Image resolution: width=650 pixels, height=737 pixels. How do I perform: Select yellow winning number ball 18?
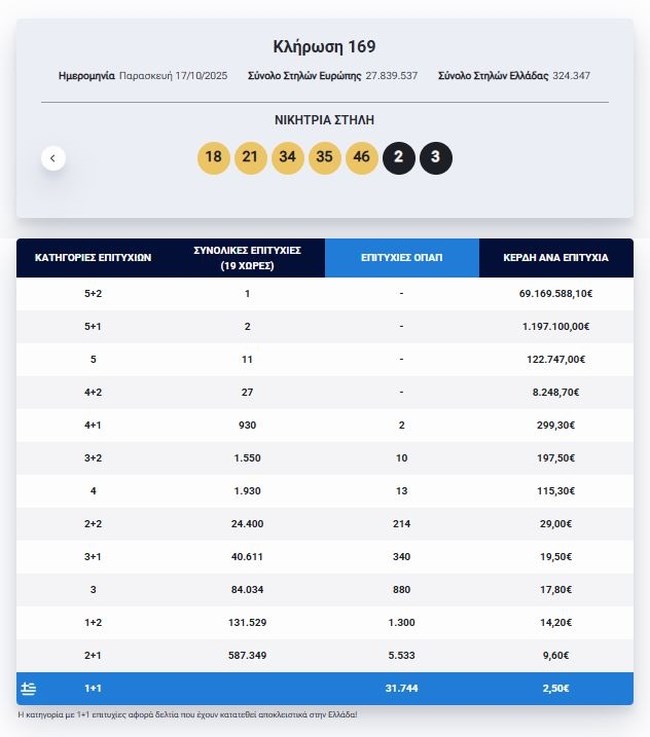click(x=212, y=158)
